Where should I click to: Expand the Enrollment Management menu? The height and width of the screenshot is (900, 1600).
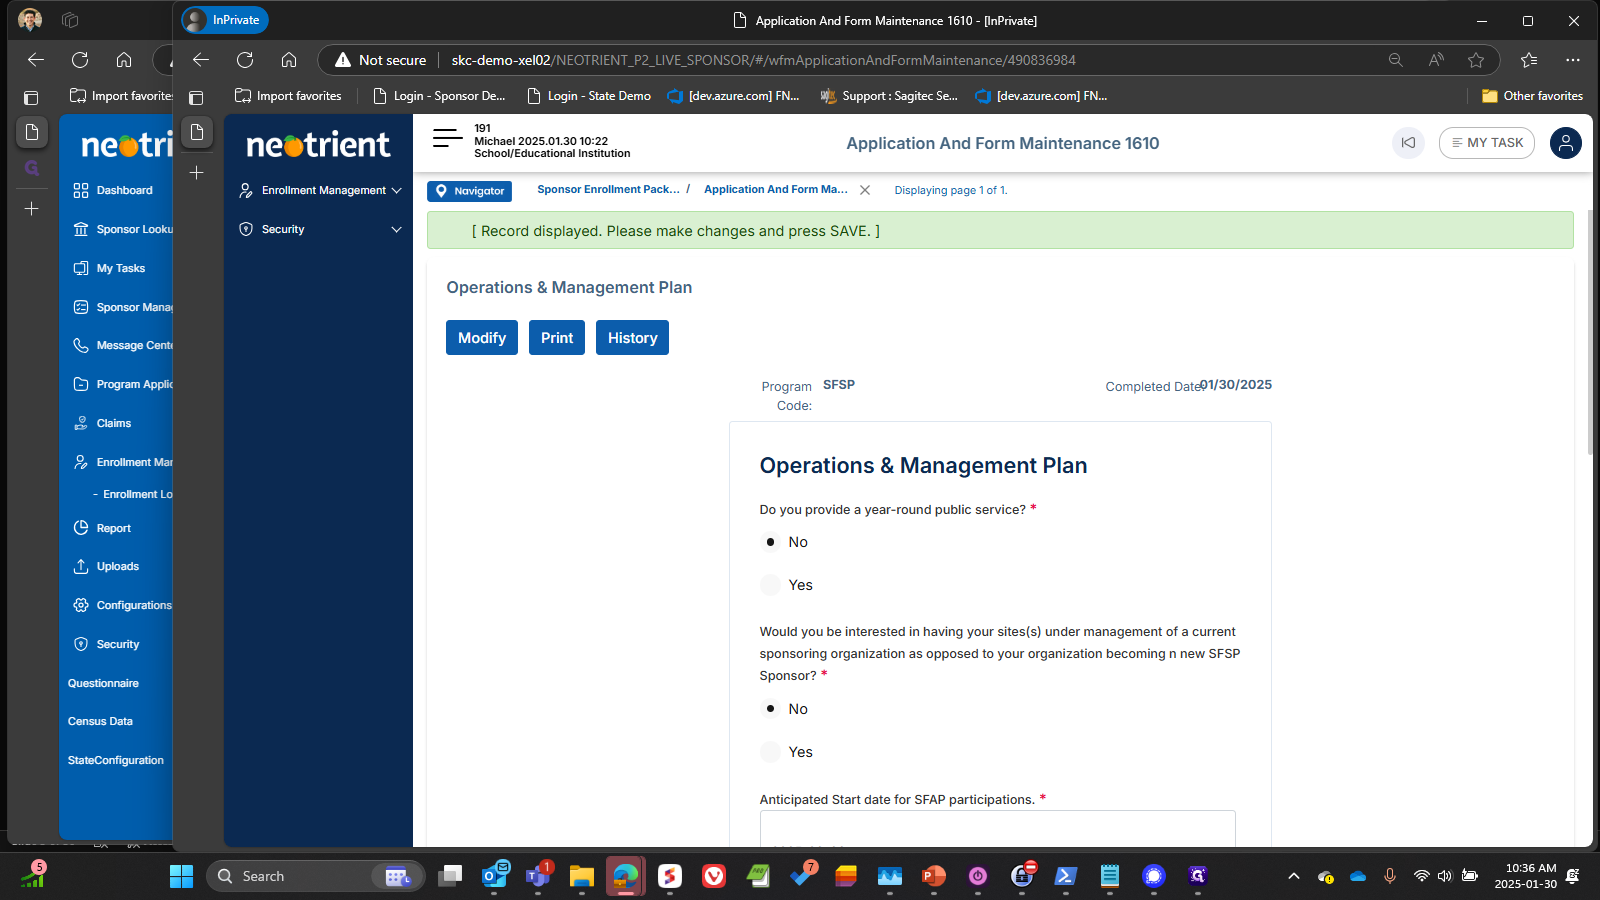pyautogui.click(x=320, y=190)
